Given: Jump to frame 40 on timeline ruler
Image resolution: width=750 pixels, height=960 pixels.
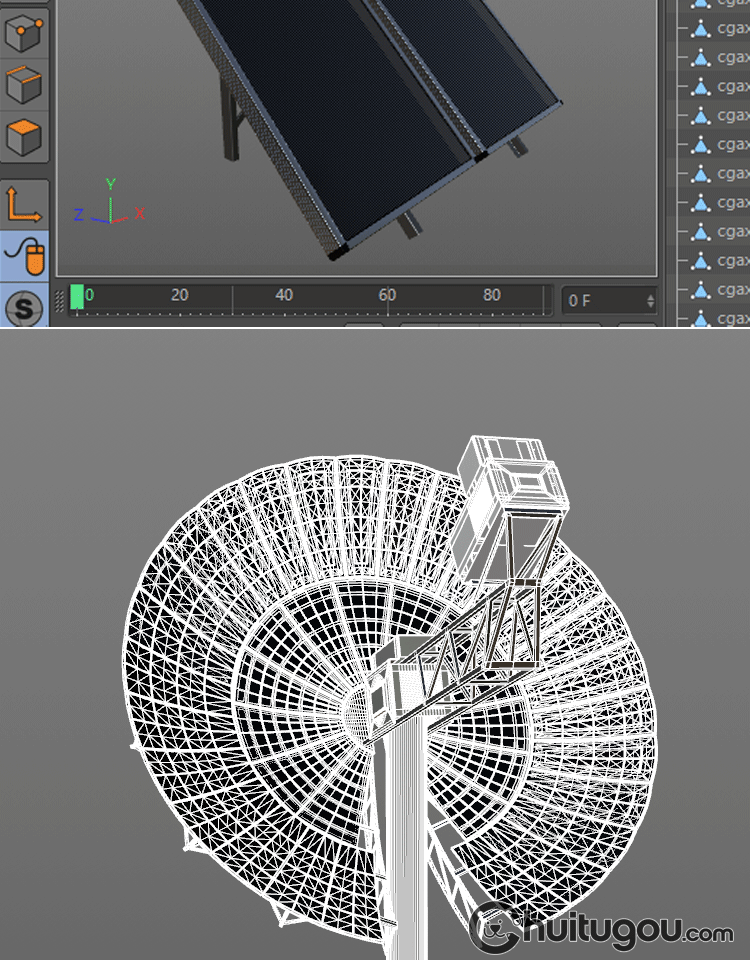Looking at the screenshot, I should click(284, 296).
